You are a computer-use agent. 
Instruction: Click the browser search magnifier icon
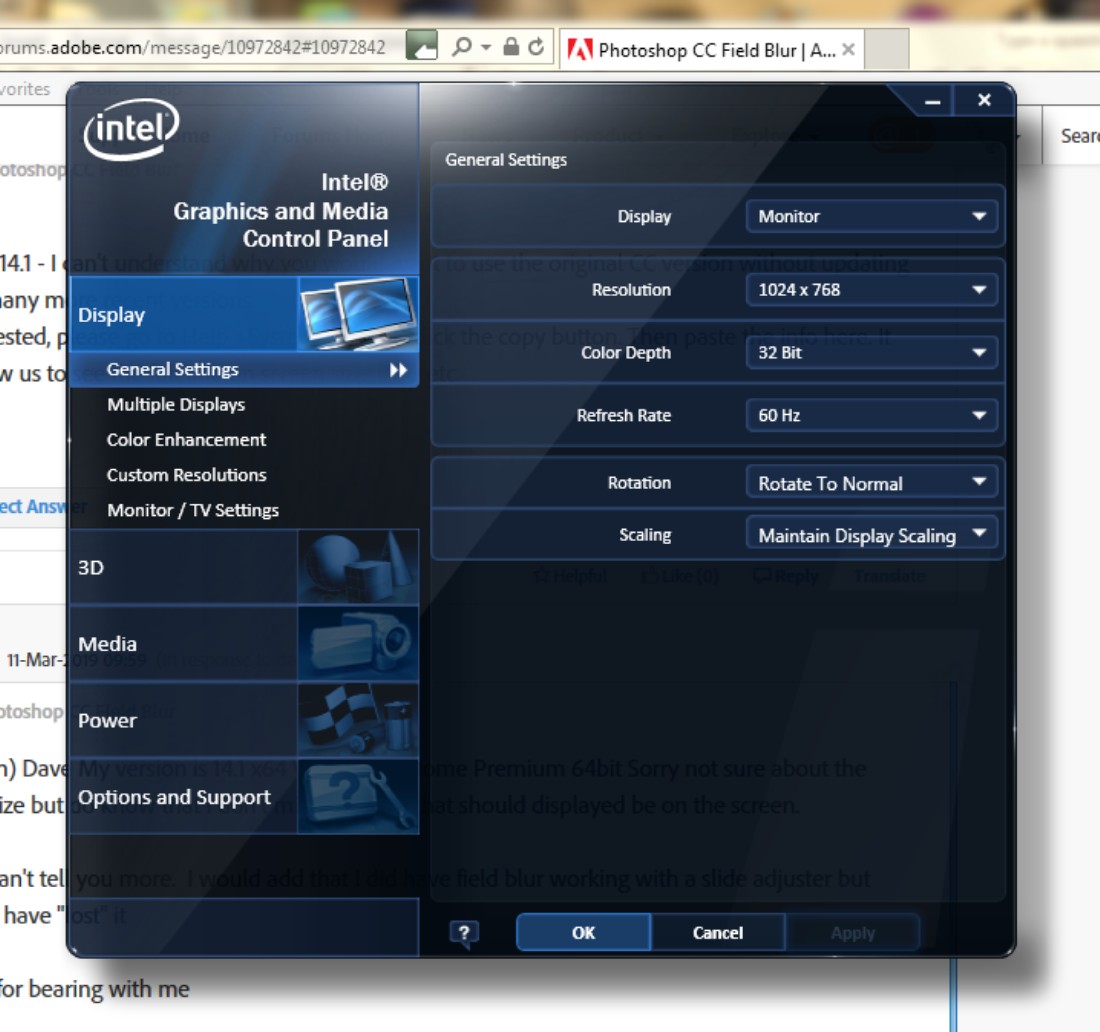(462, 47)
